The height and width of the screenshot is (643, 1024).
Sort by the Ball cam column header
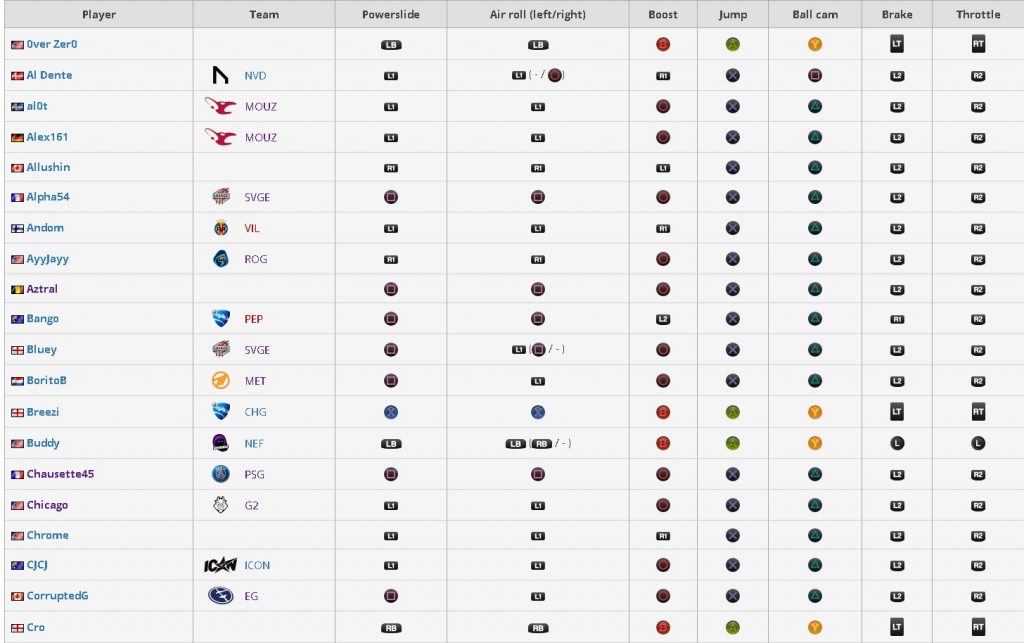coord(815,14)
